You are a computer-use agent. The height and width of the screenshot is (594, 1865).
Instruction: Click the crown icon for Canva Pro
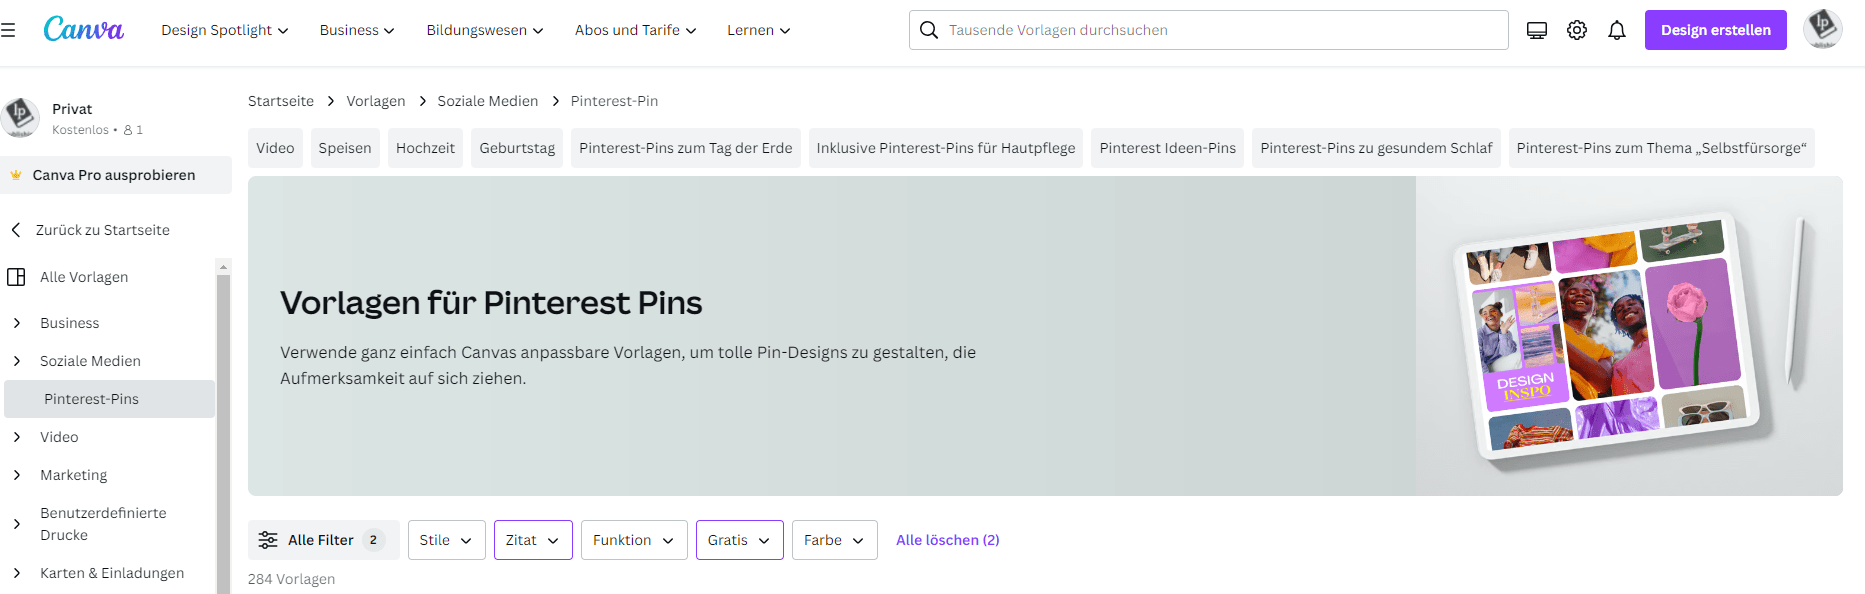(x=16, y=175)
